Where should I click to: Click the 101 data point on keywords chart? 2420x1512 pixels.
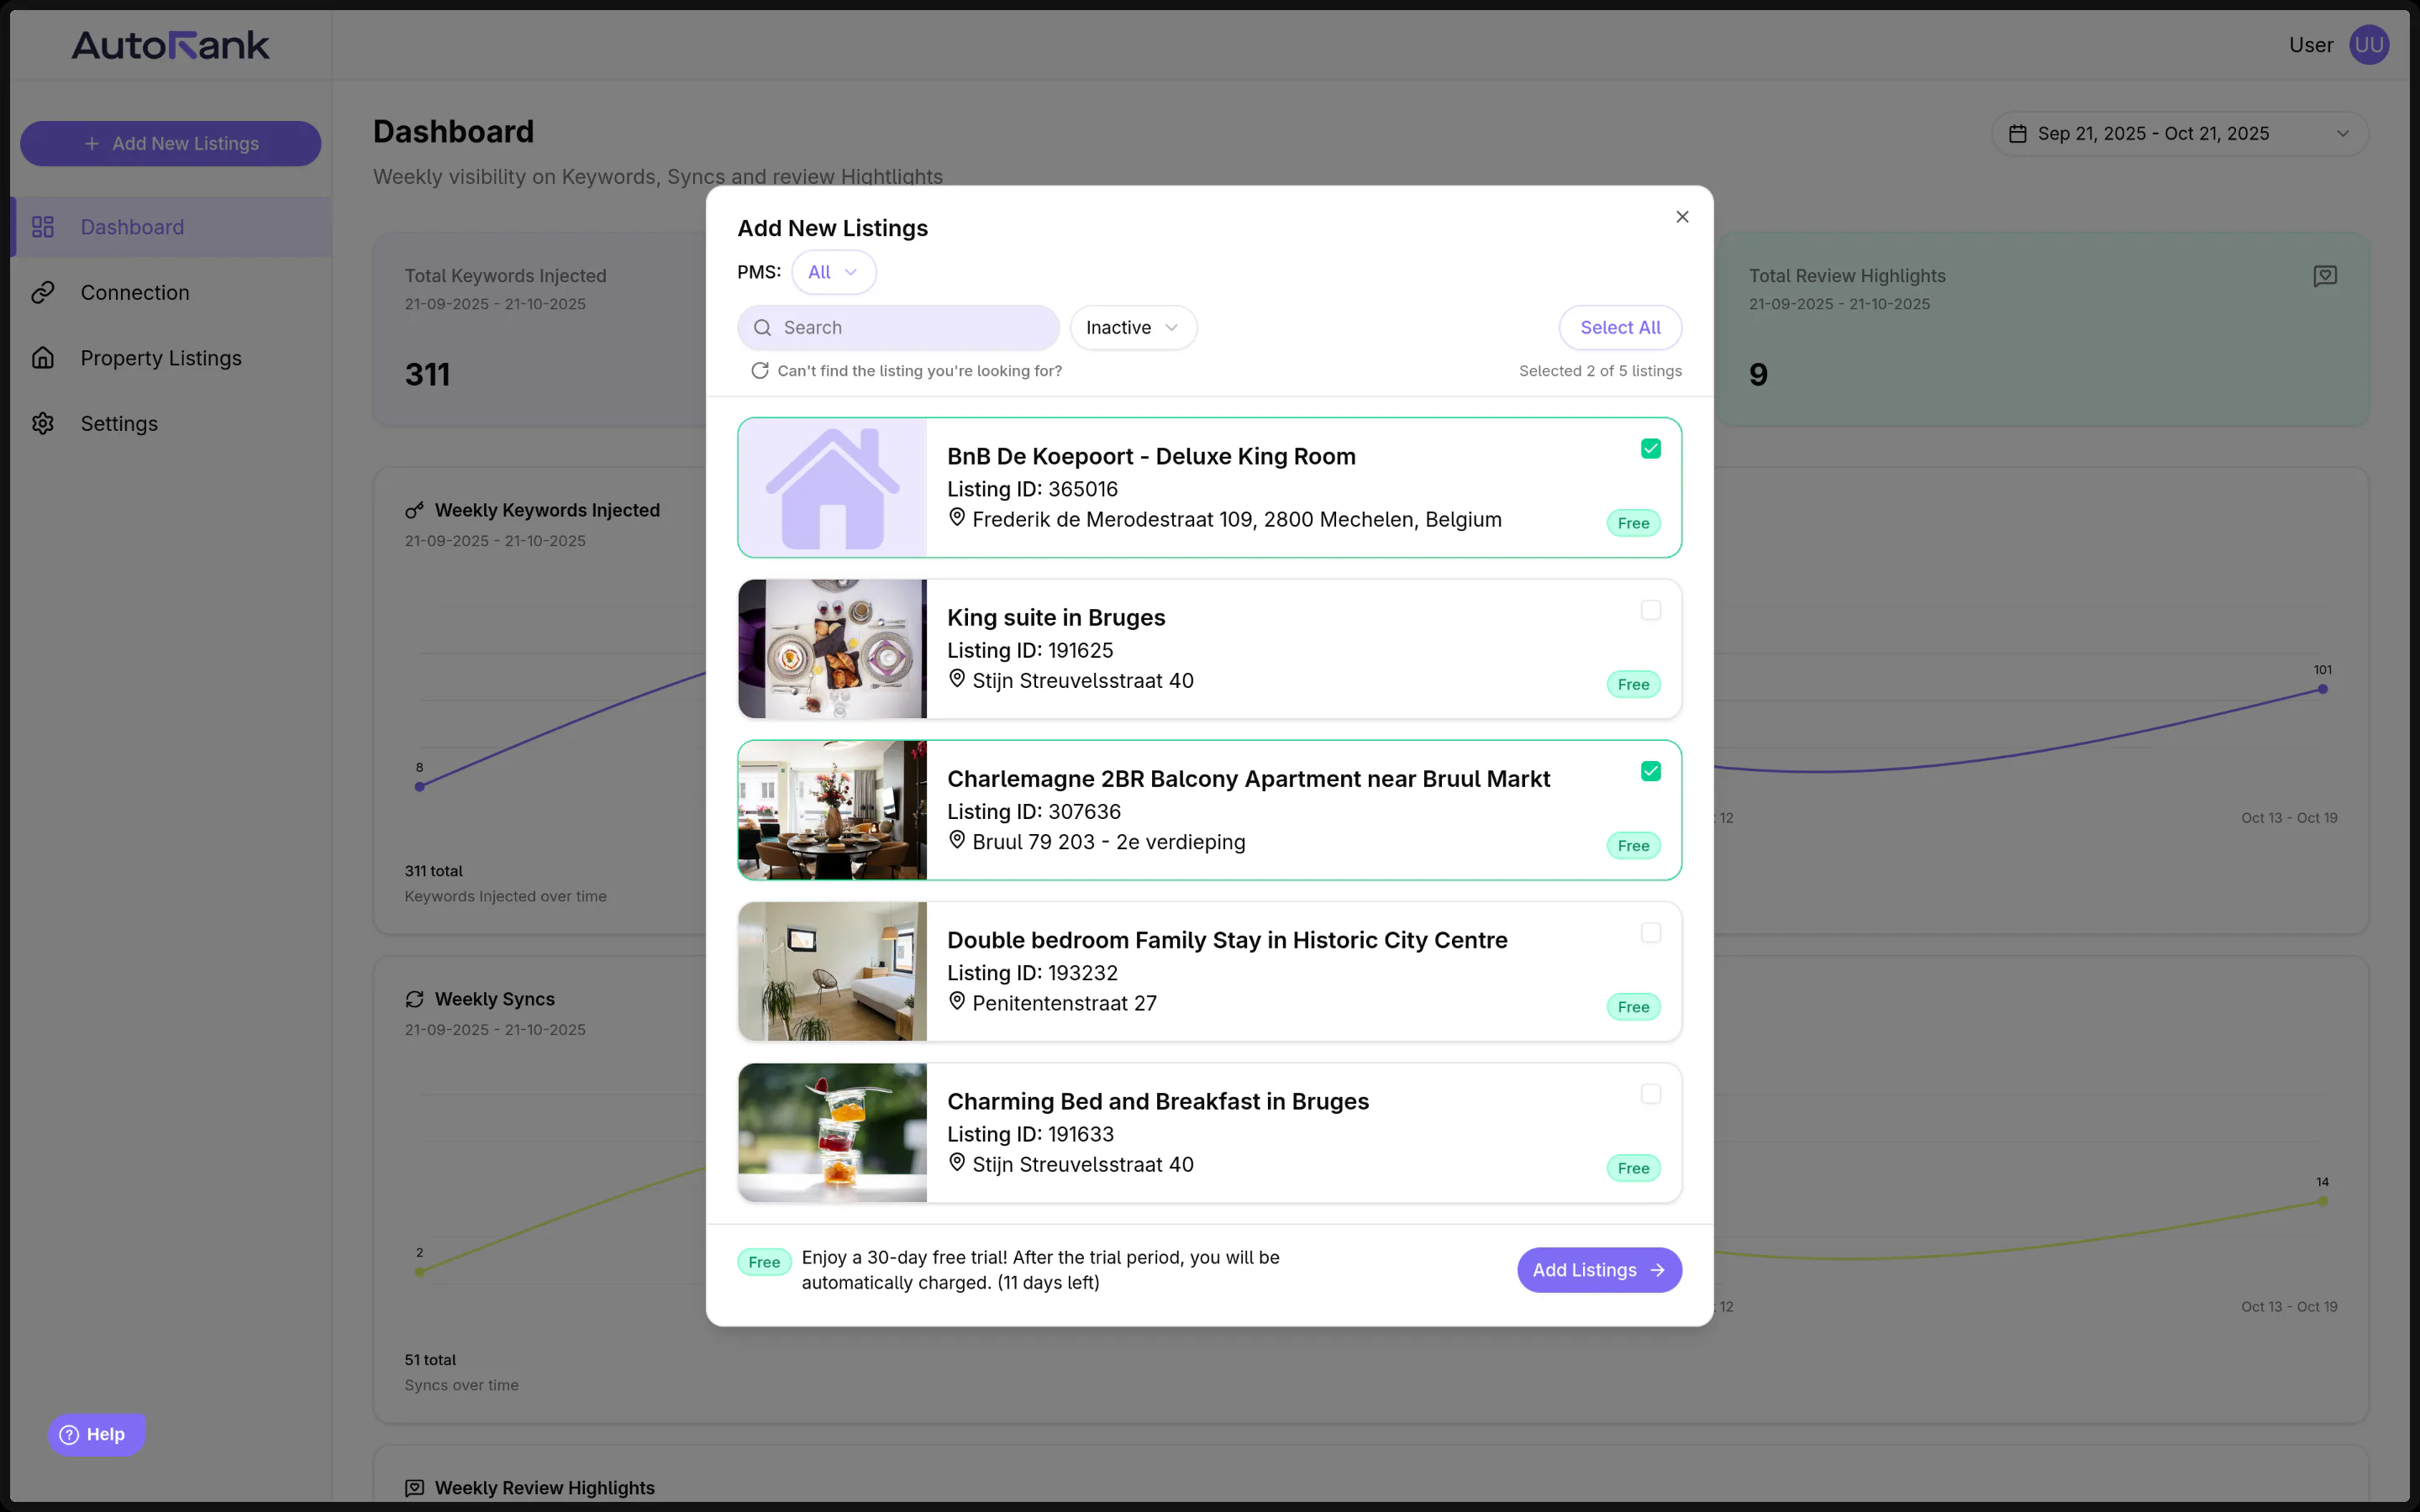2322,689
